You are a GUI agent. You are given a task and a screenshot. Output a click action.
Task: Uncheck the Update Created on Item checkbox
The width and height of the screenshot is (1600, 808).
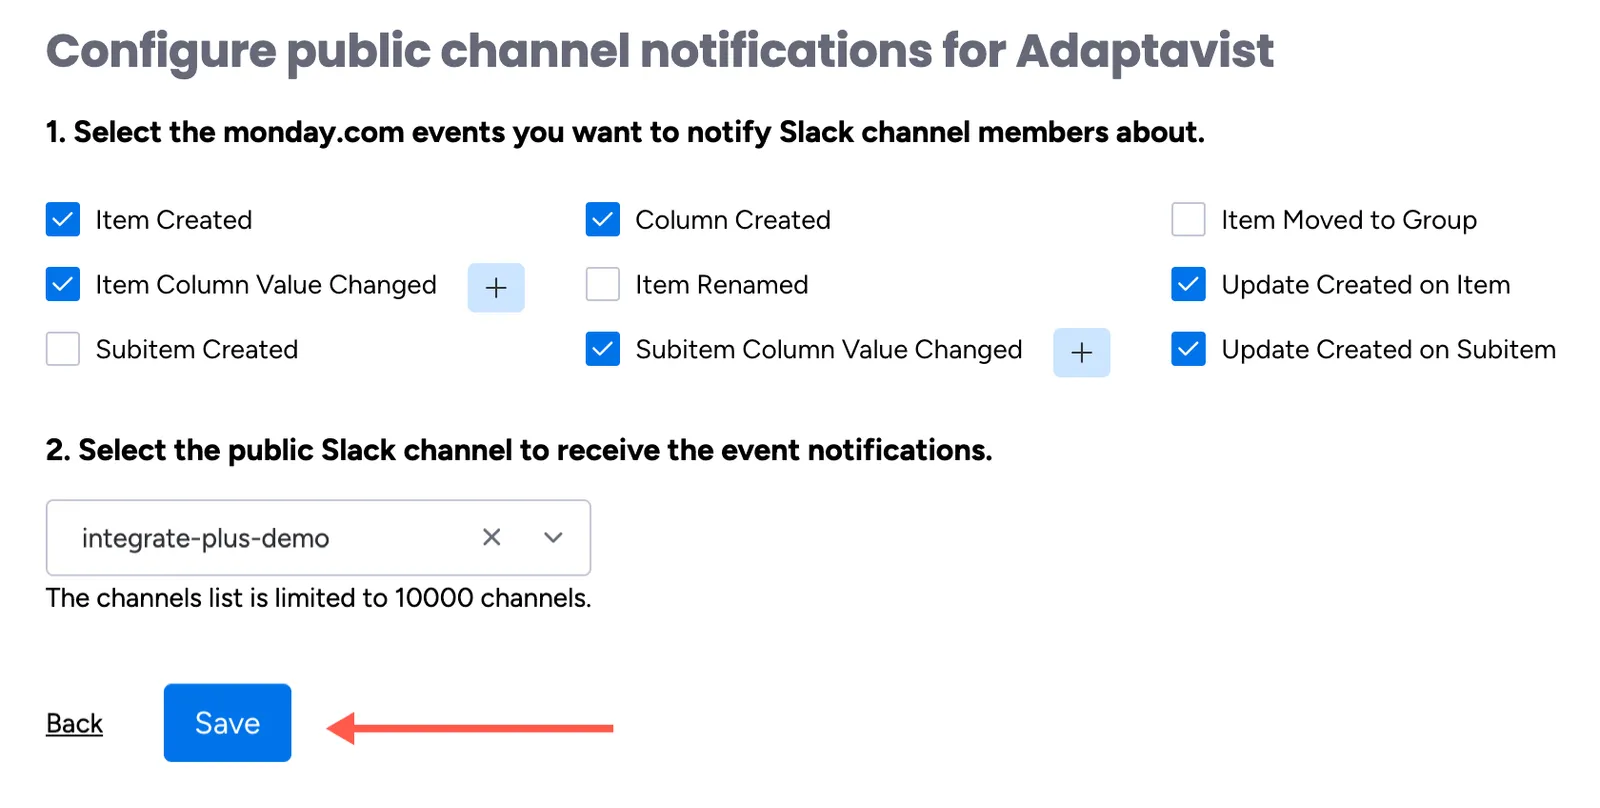(1188, 285)
